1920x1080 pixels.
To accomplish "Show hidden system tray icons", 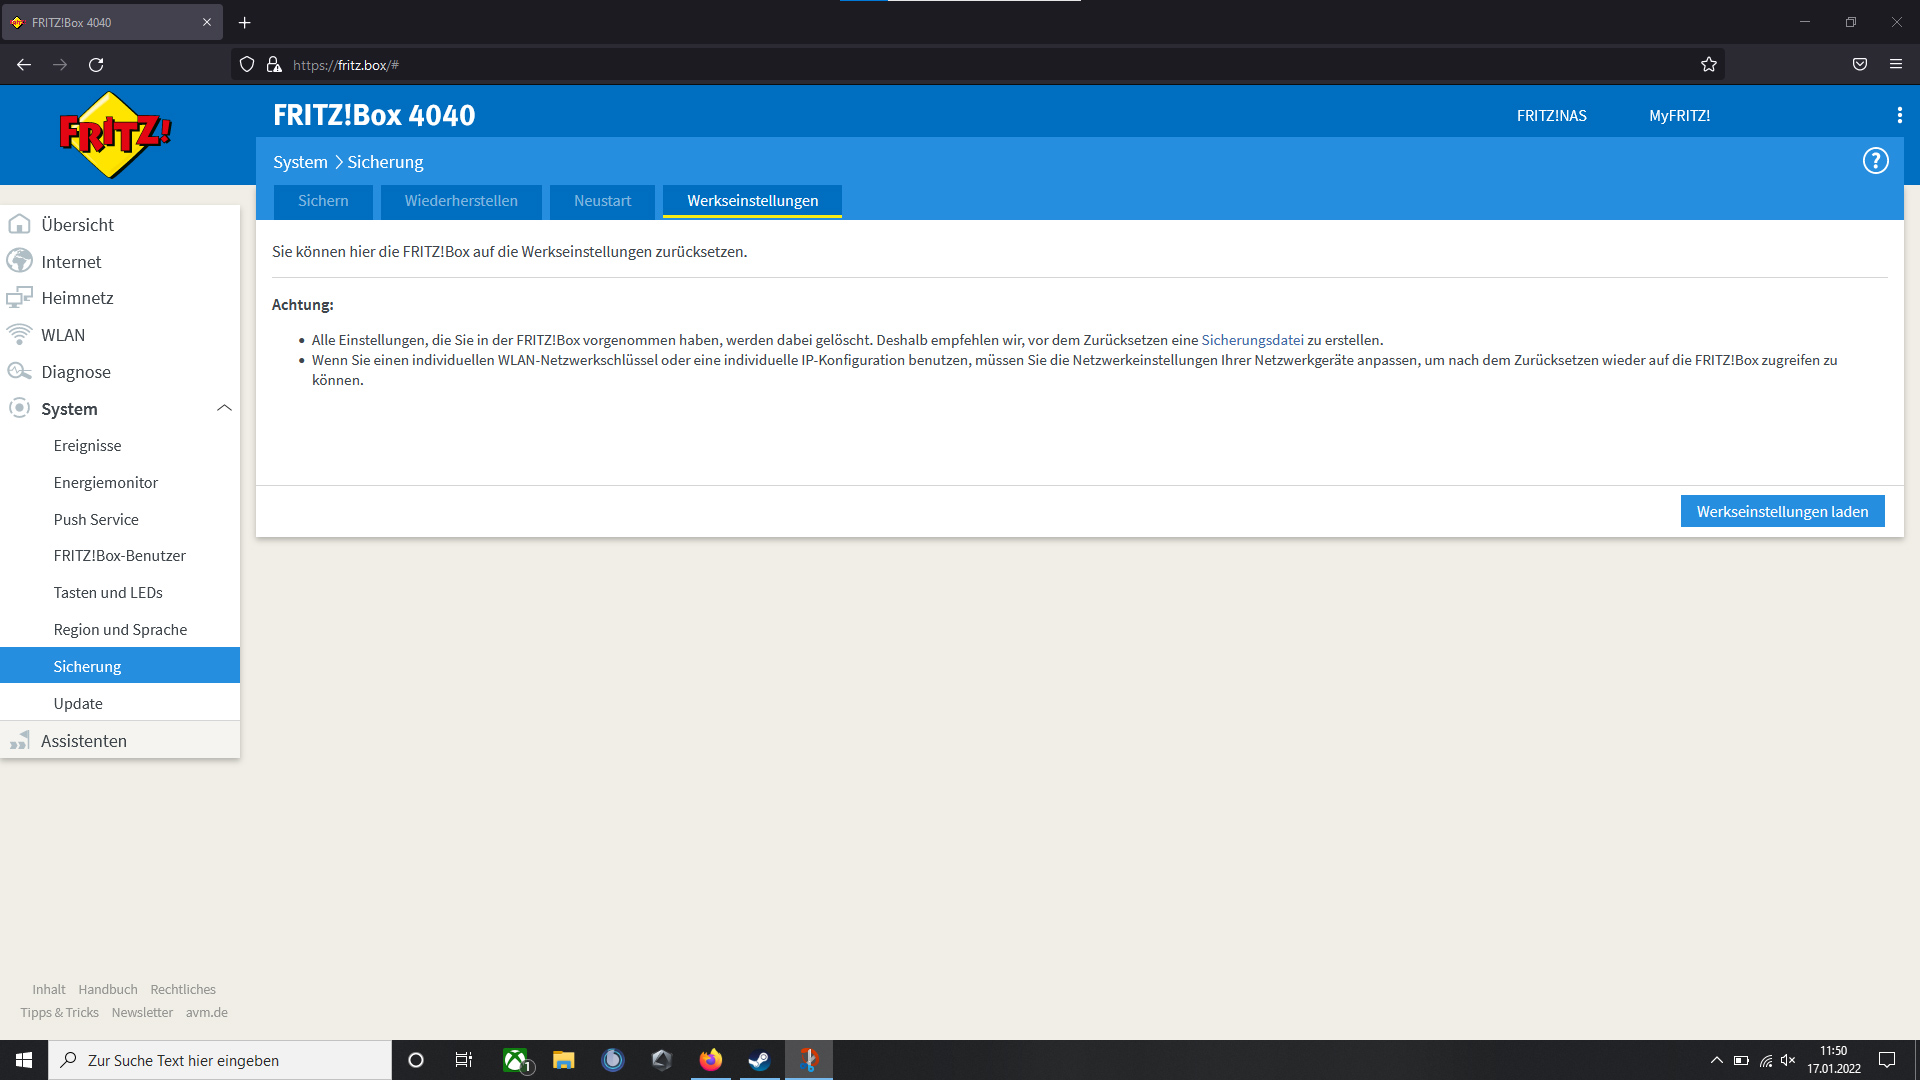I will pyautogui.click(x=1716, y=1060).
